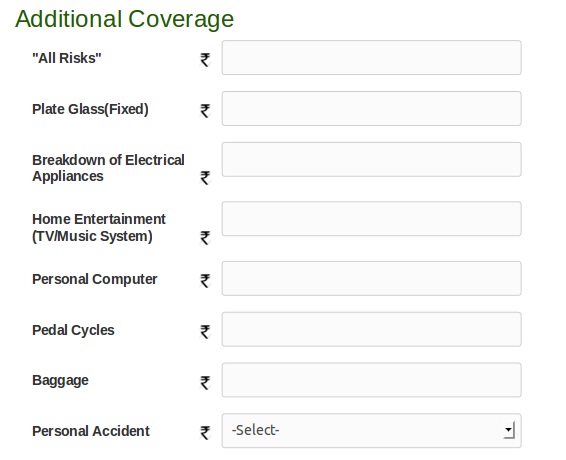
Task: Click the rupee symbol beside Home Entertainment
Action: 205,238
